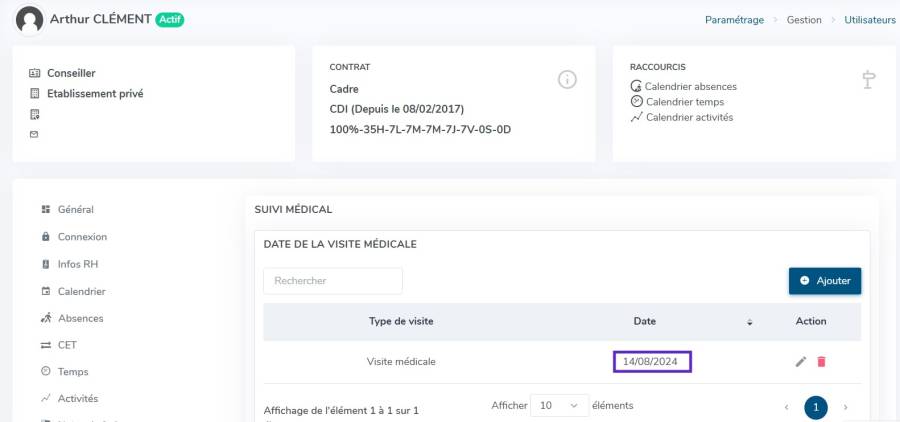Screen dimensions: 900x422
Task: Open Calendrier activités shortcut
Action: click(x=688, y=117)
